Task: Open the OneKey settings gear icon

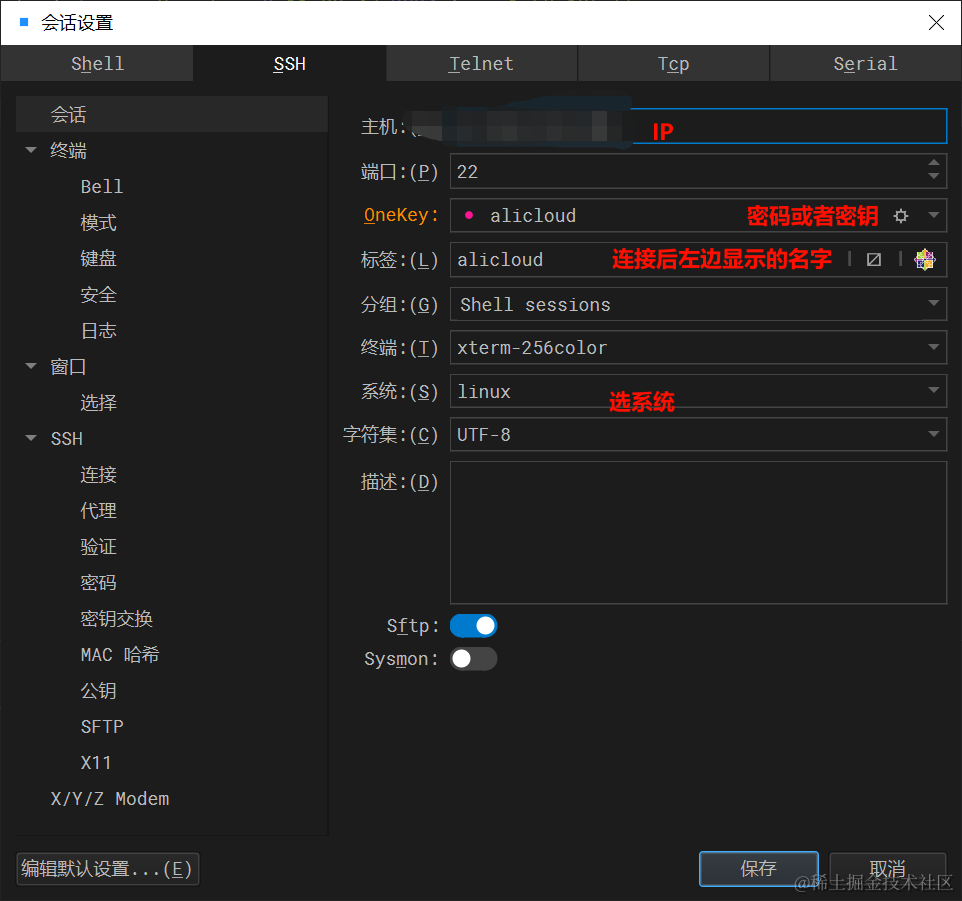Action: (901, 215)
